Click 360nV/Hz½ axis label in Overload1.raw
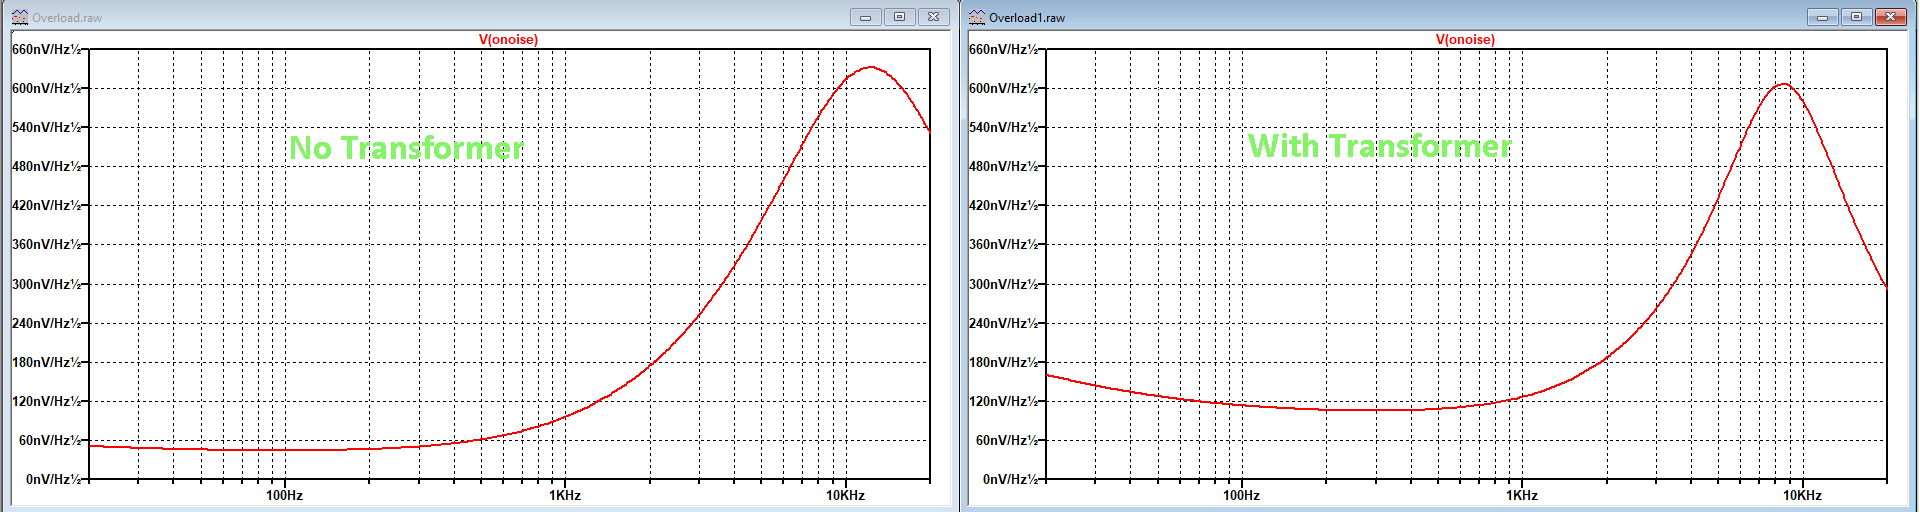1920x512 pixels. click(1003, 244)
